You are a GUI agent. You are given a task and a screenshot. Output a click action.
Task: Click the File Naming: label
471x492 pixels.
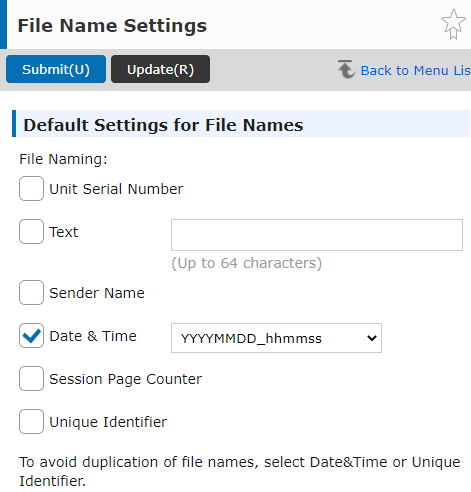[x=63, y=159]
